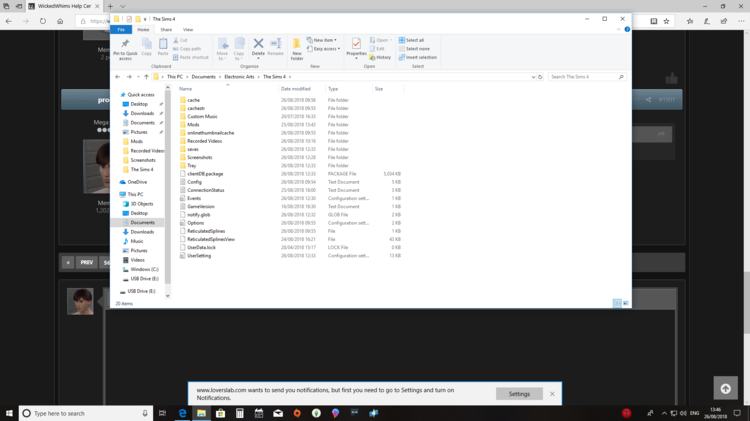Open address bar history dropdown
750x421 pixels.
tap(533, 77)
